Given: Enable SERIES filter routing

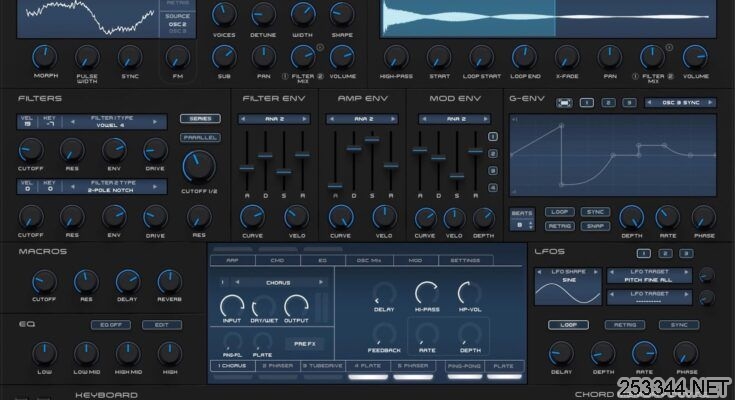Looking at the screenshot, I should click(200, 119).
